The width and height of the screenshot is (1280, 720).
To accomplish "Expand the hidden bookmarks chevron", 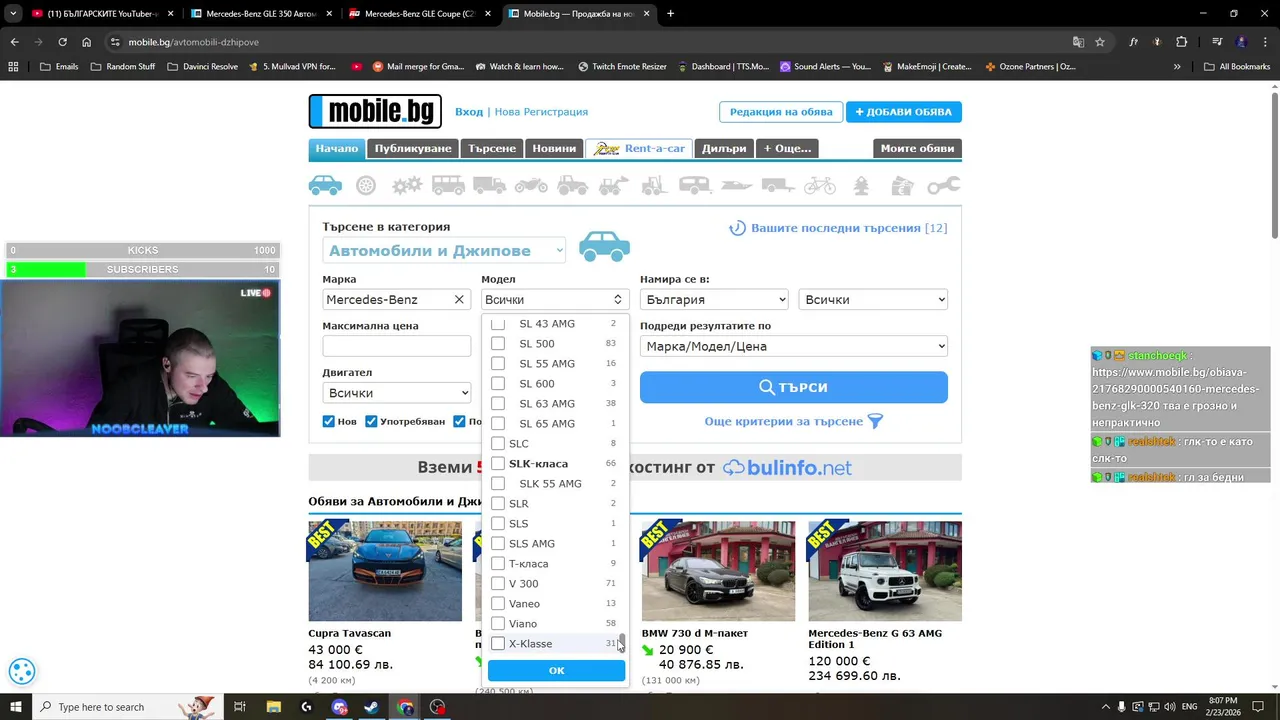I will coord(1177,67).
